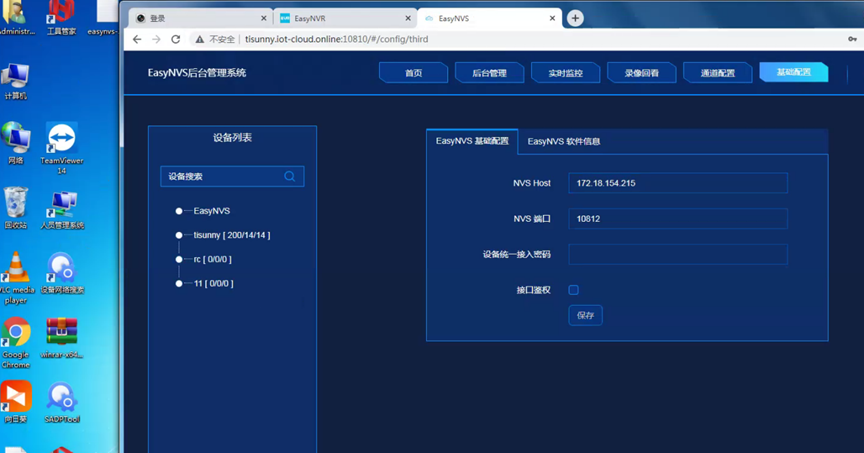Switch to the 登录 browser tab
864x453 pixels.
201,18
